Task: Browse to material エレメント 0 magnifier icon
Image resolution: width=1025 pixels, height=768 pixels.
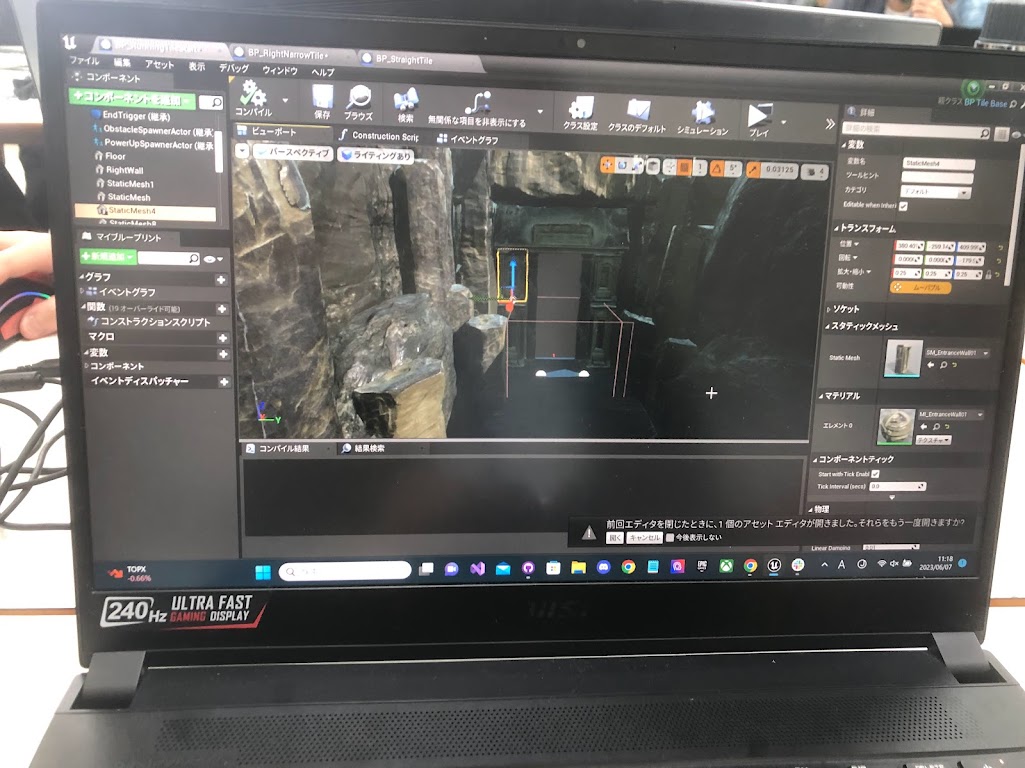Action: (937, 427)
